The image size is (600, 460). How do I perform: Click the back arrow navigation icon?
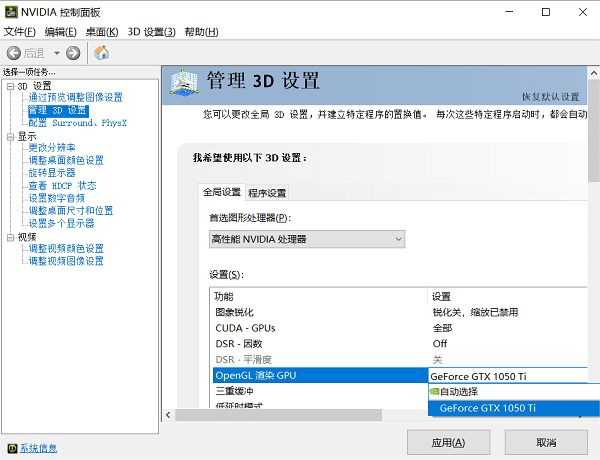coord(13,52)
